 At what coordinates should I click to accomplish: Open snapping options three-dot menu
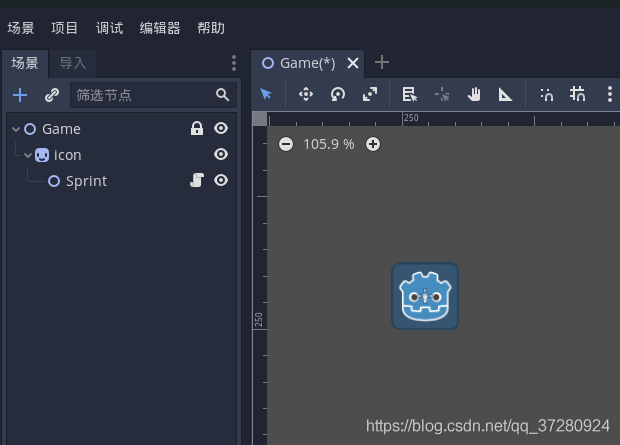pos(610,94)
